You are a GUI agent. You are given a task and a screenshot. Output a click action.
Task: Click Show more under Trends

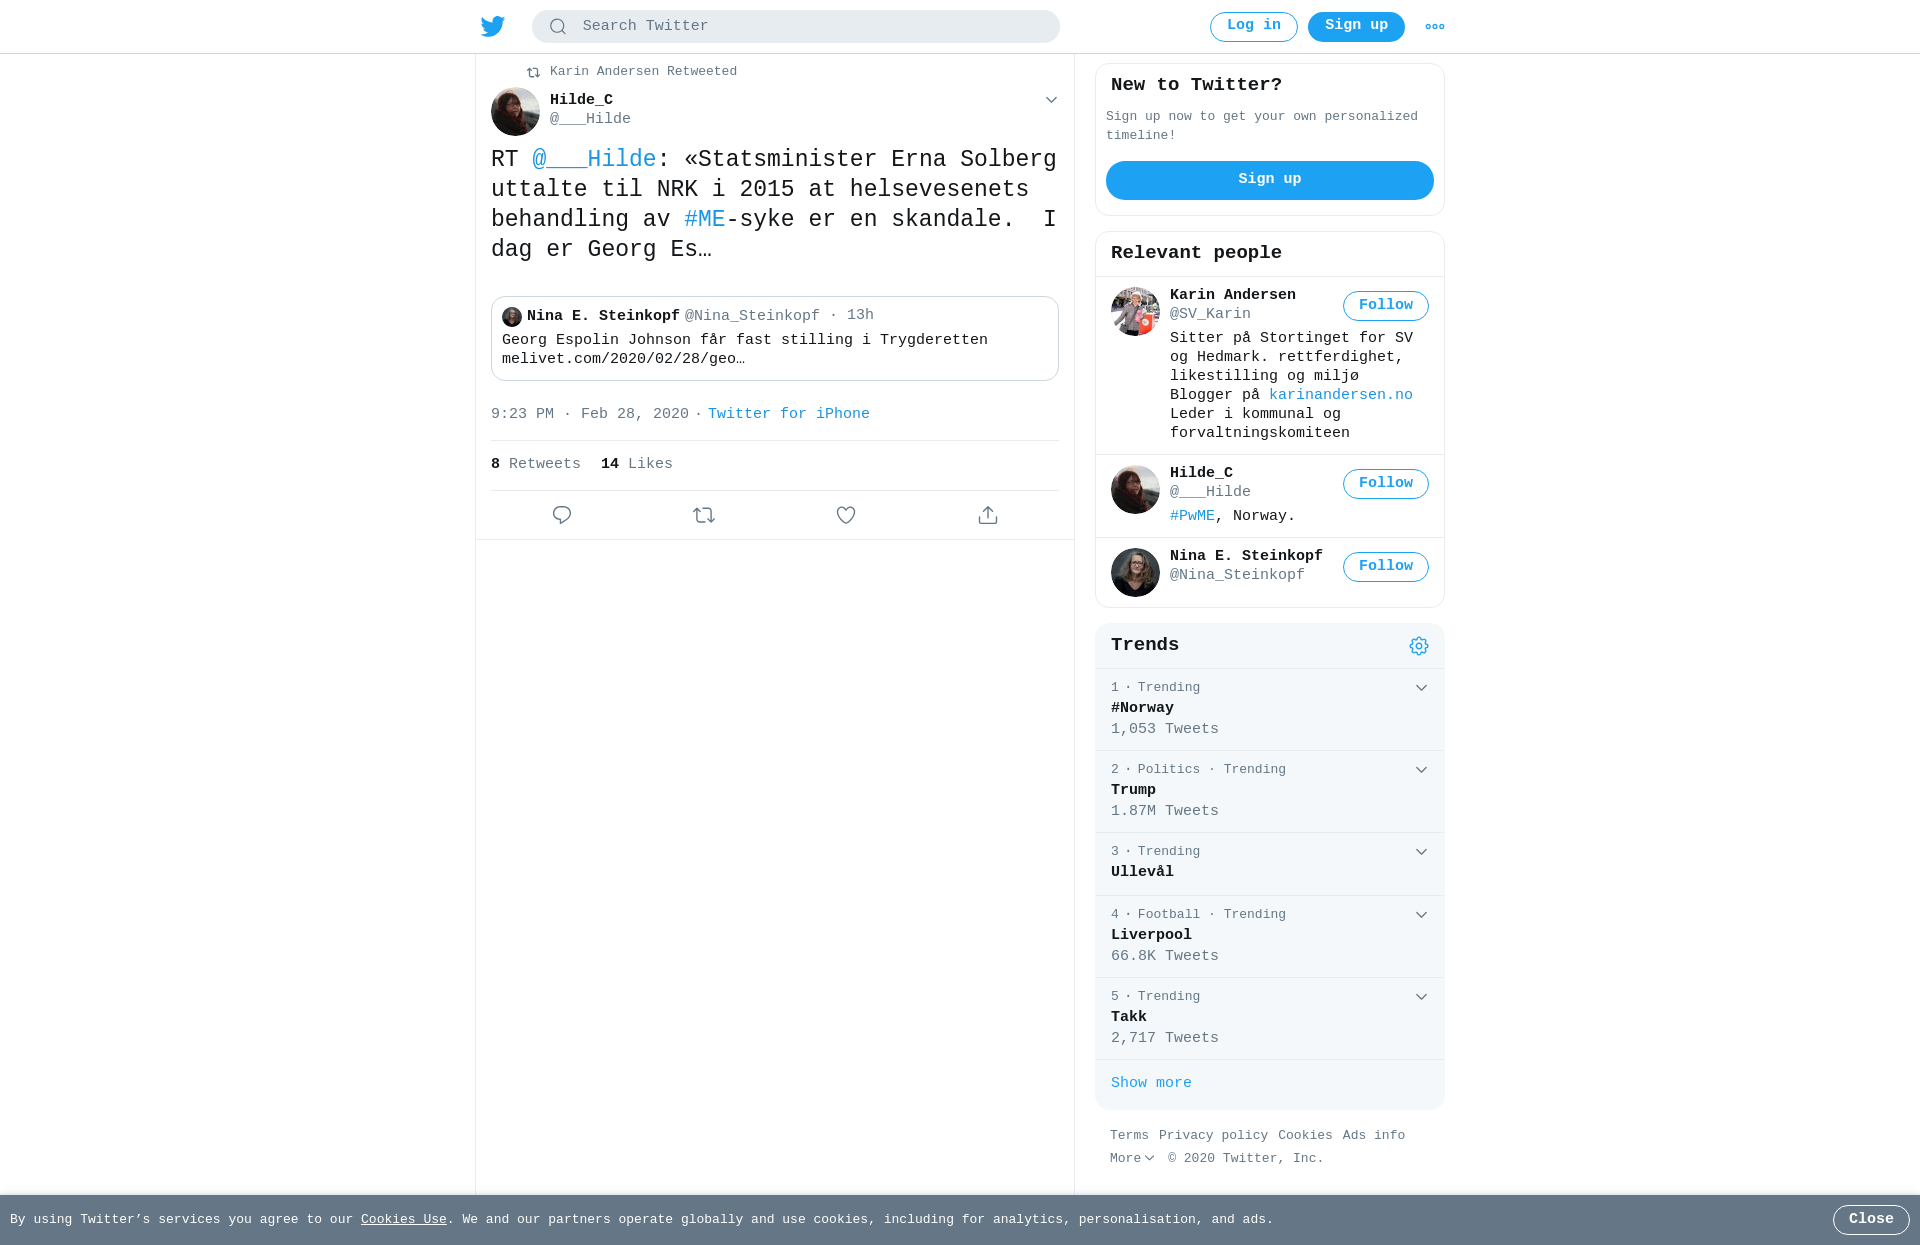(x=1151, y=1083)
